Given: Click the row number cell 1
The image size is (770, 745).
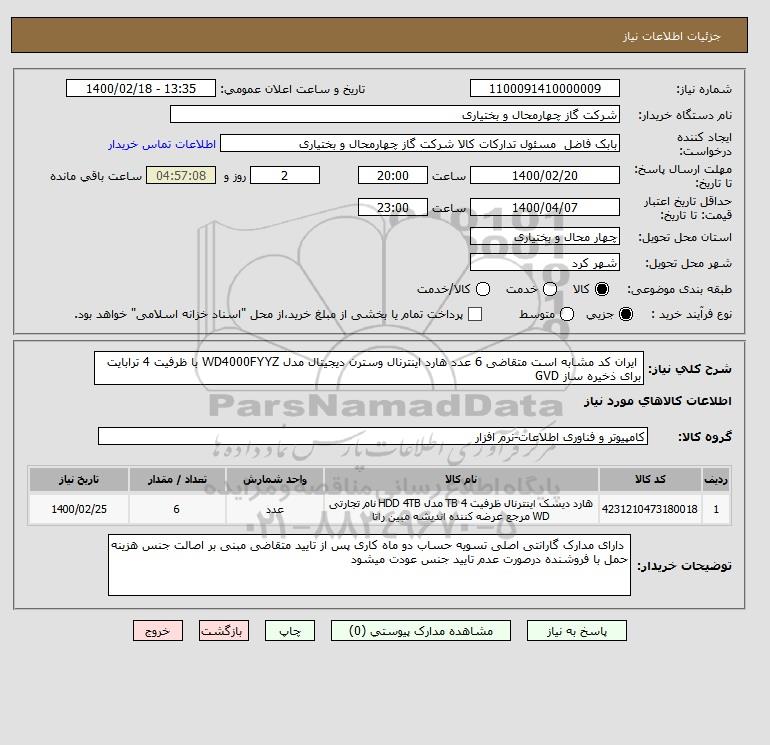Looking at the screenshot, I should coord(716,509).
